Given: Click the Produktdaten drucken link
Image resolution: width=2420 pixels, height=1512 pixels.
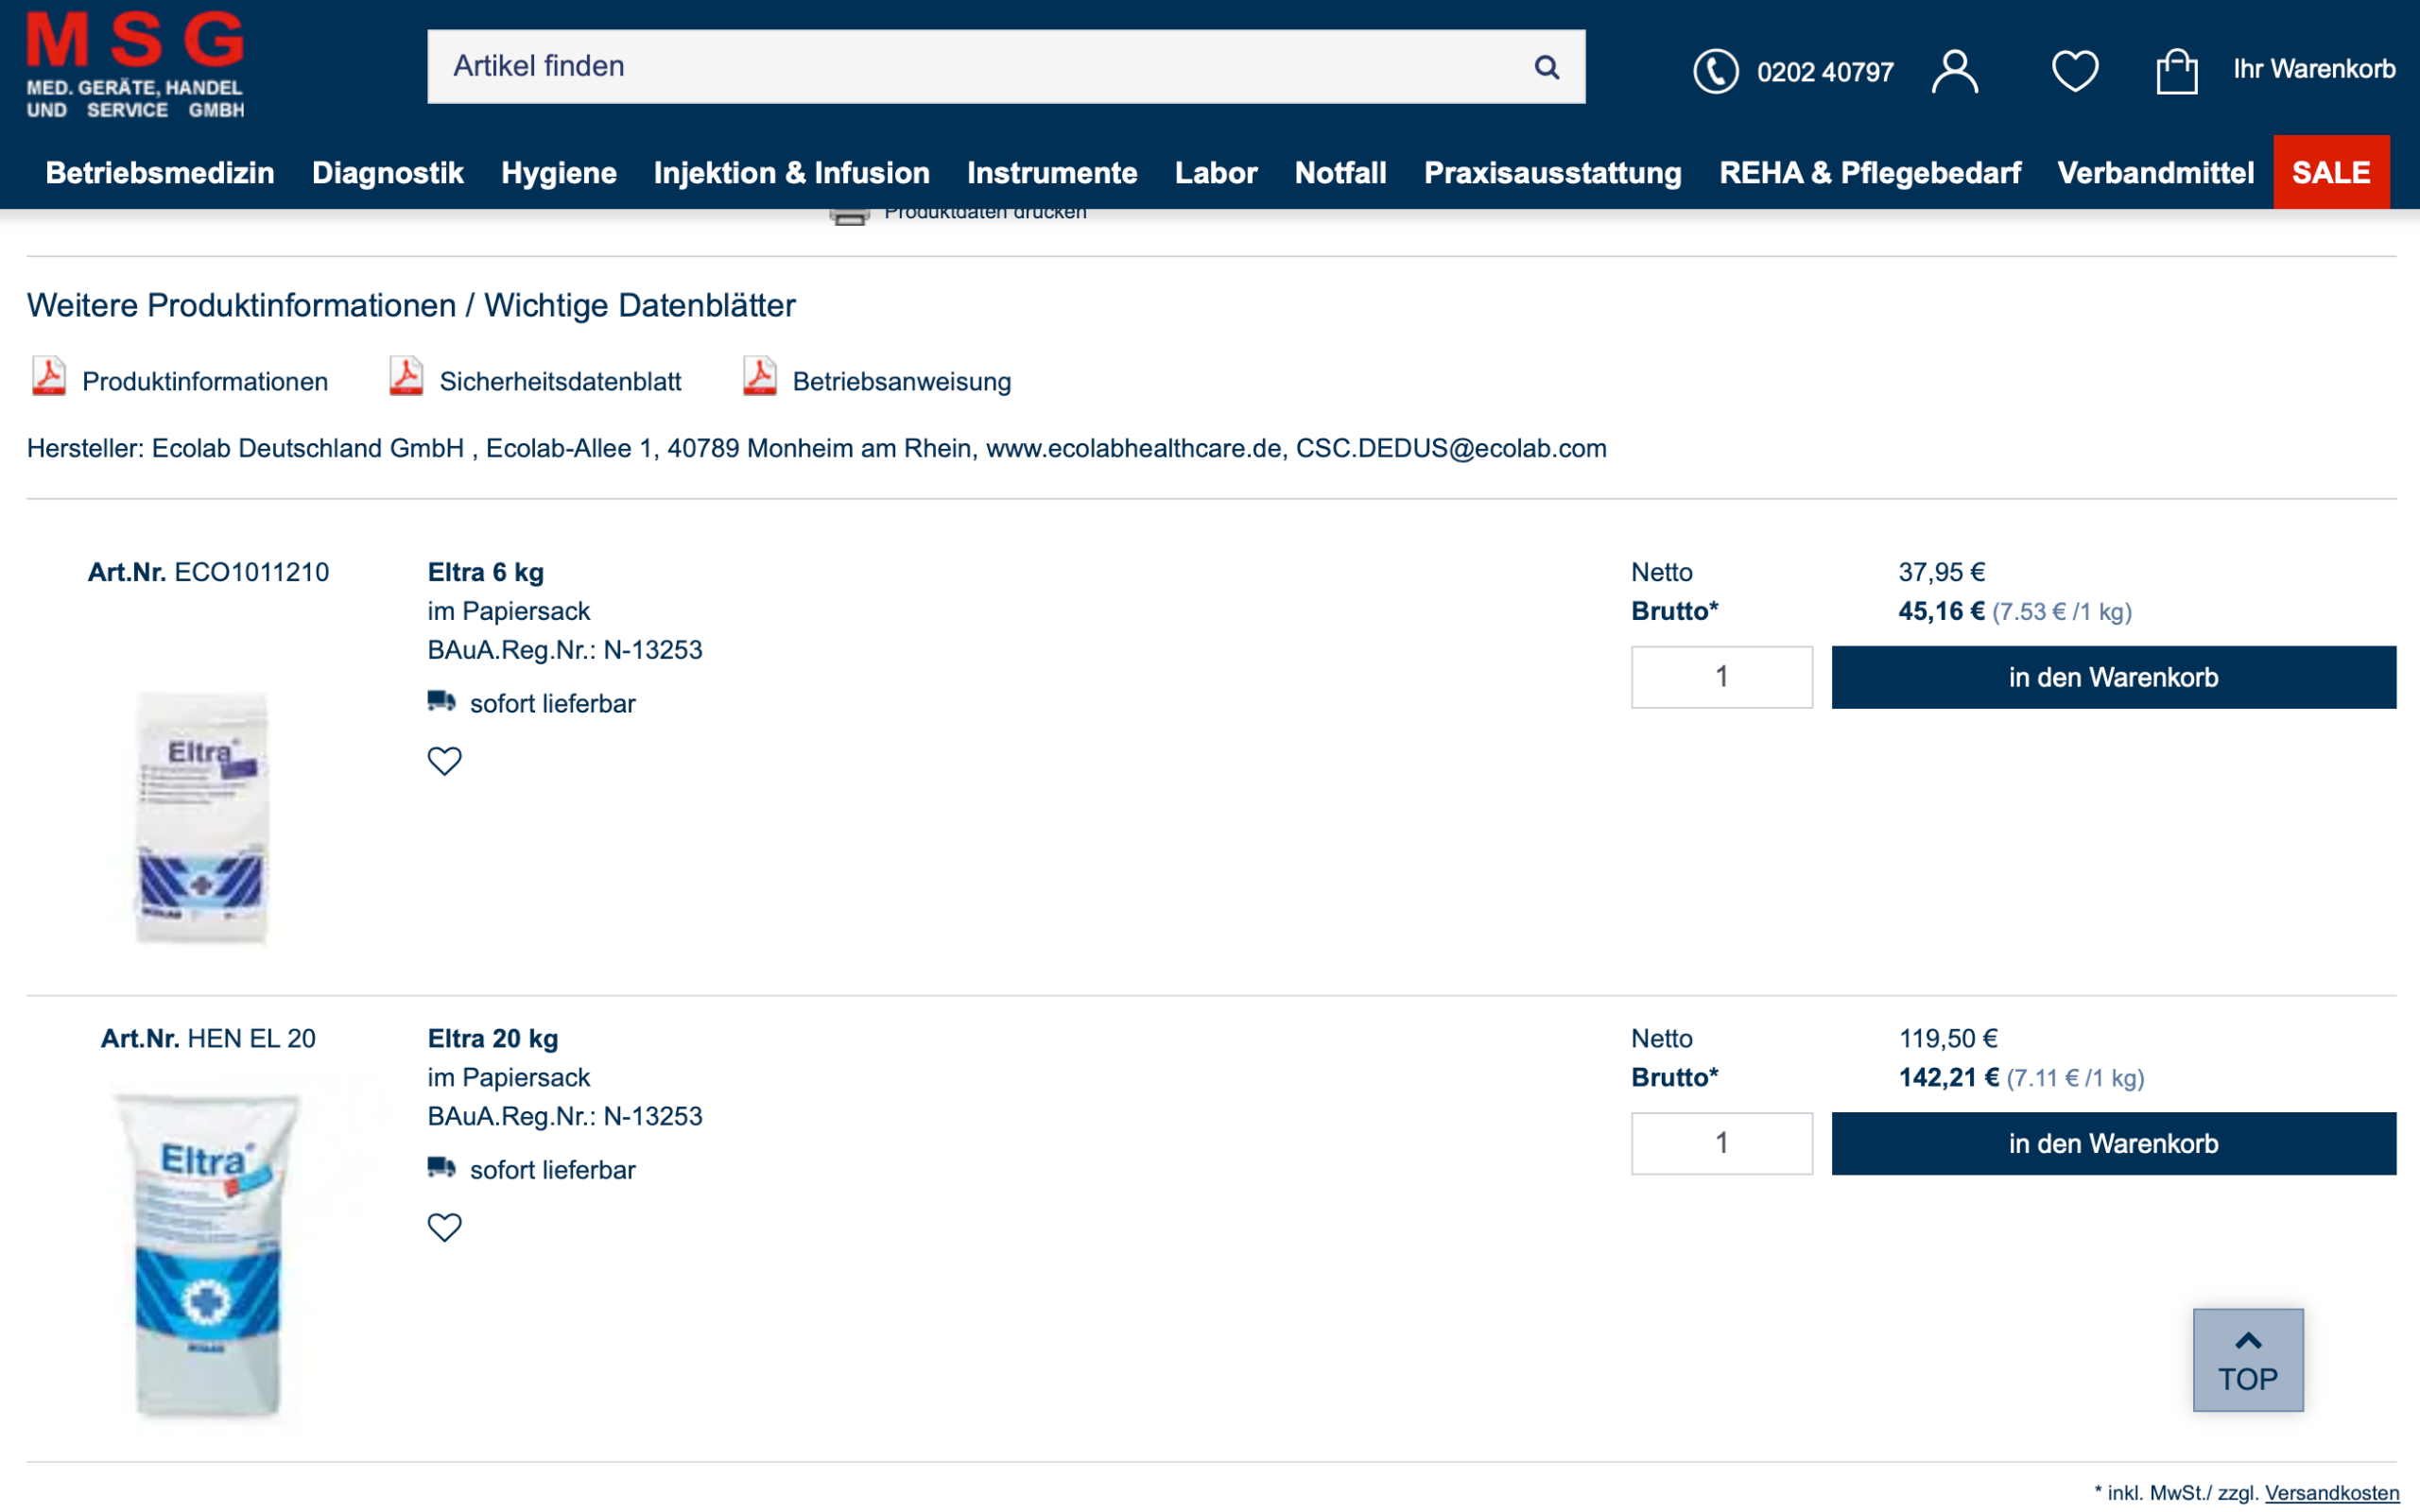Looking at the screenshot, I should (x=985, y=214).
